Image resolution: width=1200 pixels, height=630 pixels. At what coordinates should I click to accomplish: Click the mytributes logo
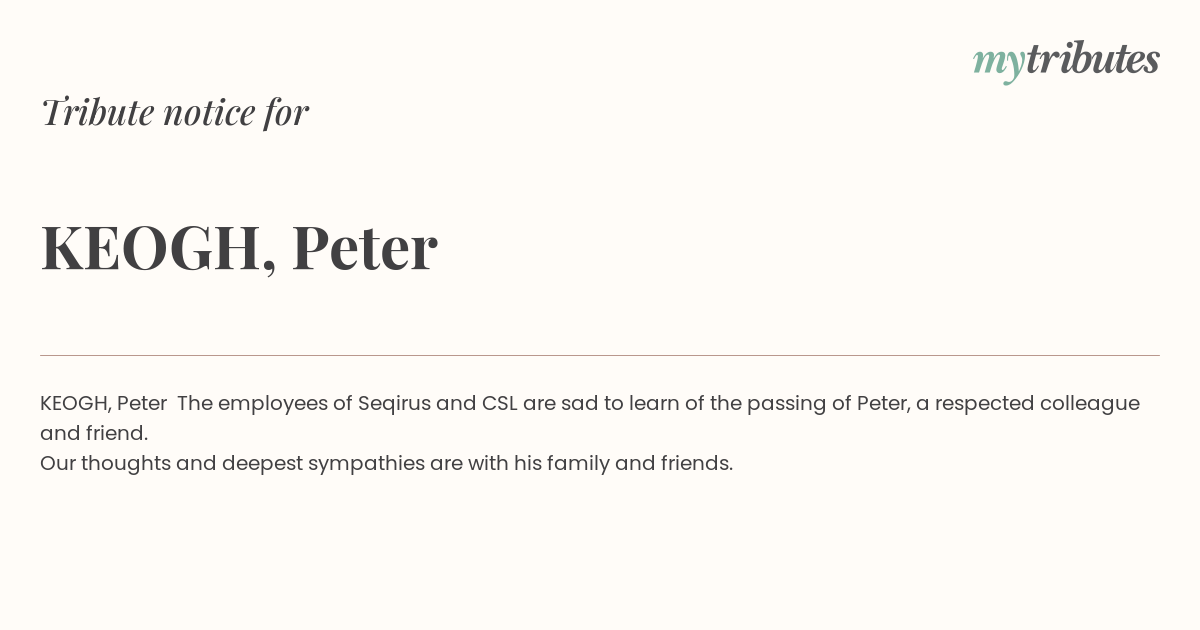click(x=1066, y=60)
